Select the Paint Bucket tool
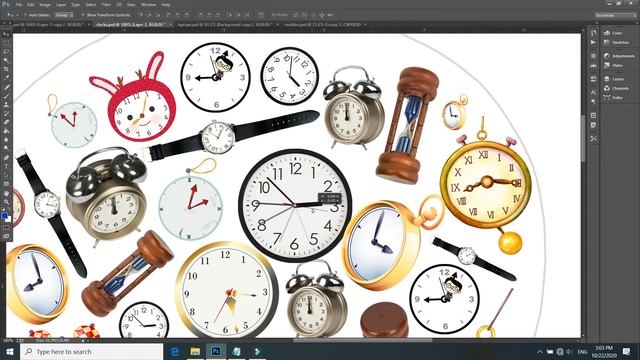640x360 pixels. [x=6, y=131]
